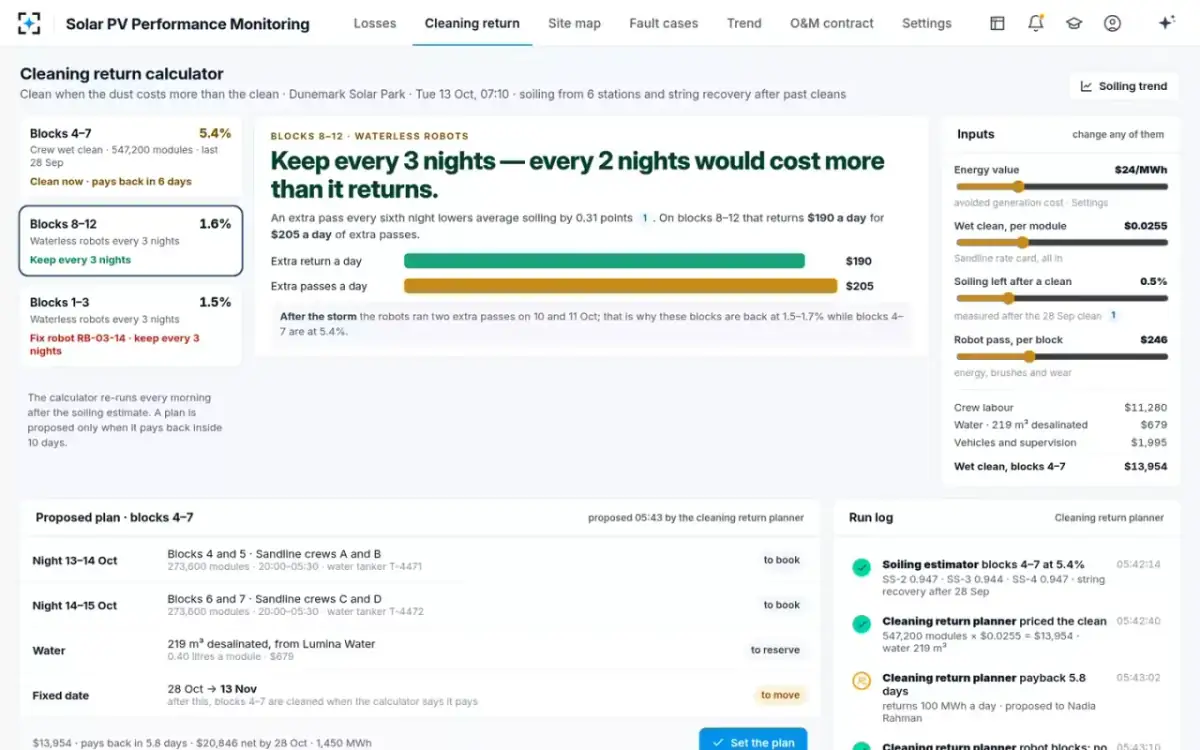This screenshot has height=750, width=1200.
Task: Click 'Keep every 3 nights' status in Blocks 8–12
Action: click(x=80, y=260)
